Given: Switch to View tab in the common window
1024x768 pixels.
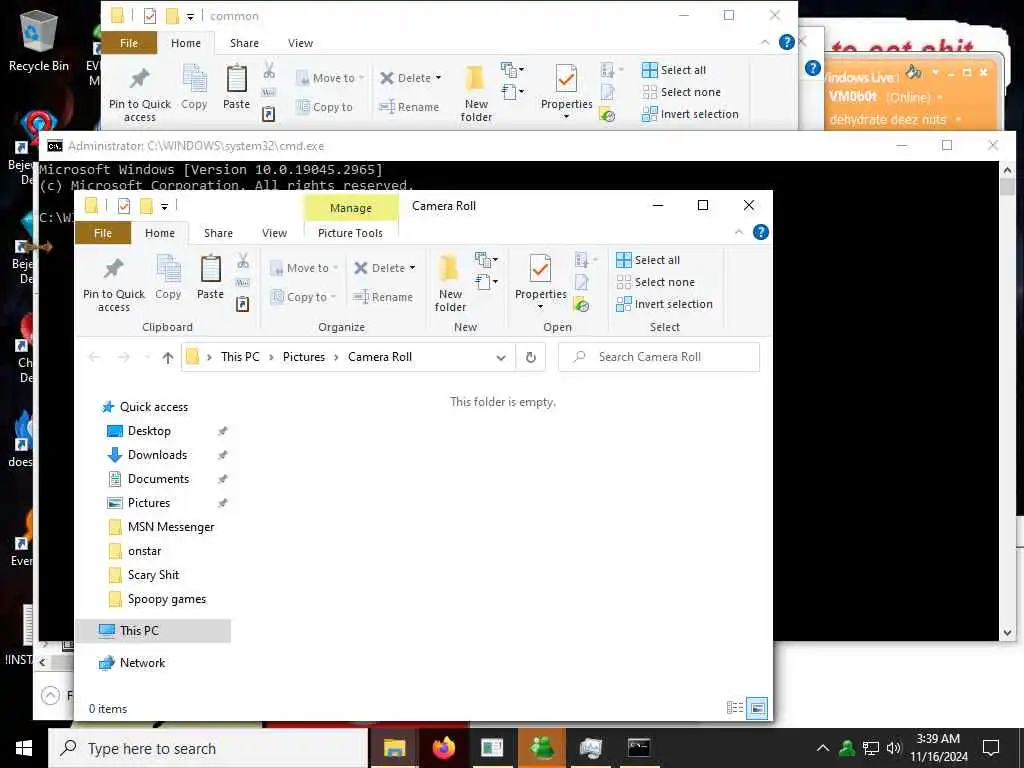Looking at the screenshot, I should pyautogui.click(x=300, y=43).
